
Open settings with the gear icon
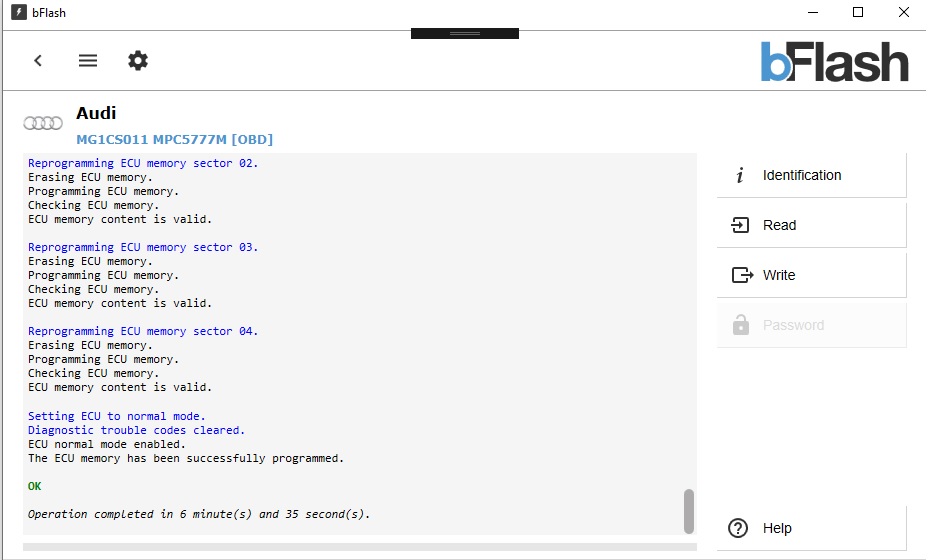click(138, 60)
